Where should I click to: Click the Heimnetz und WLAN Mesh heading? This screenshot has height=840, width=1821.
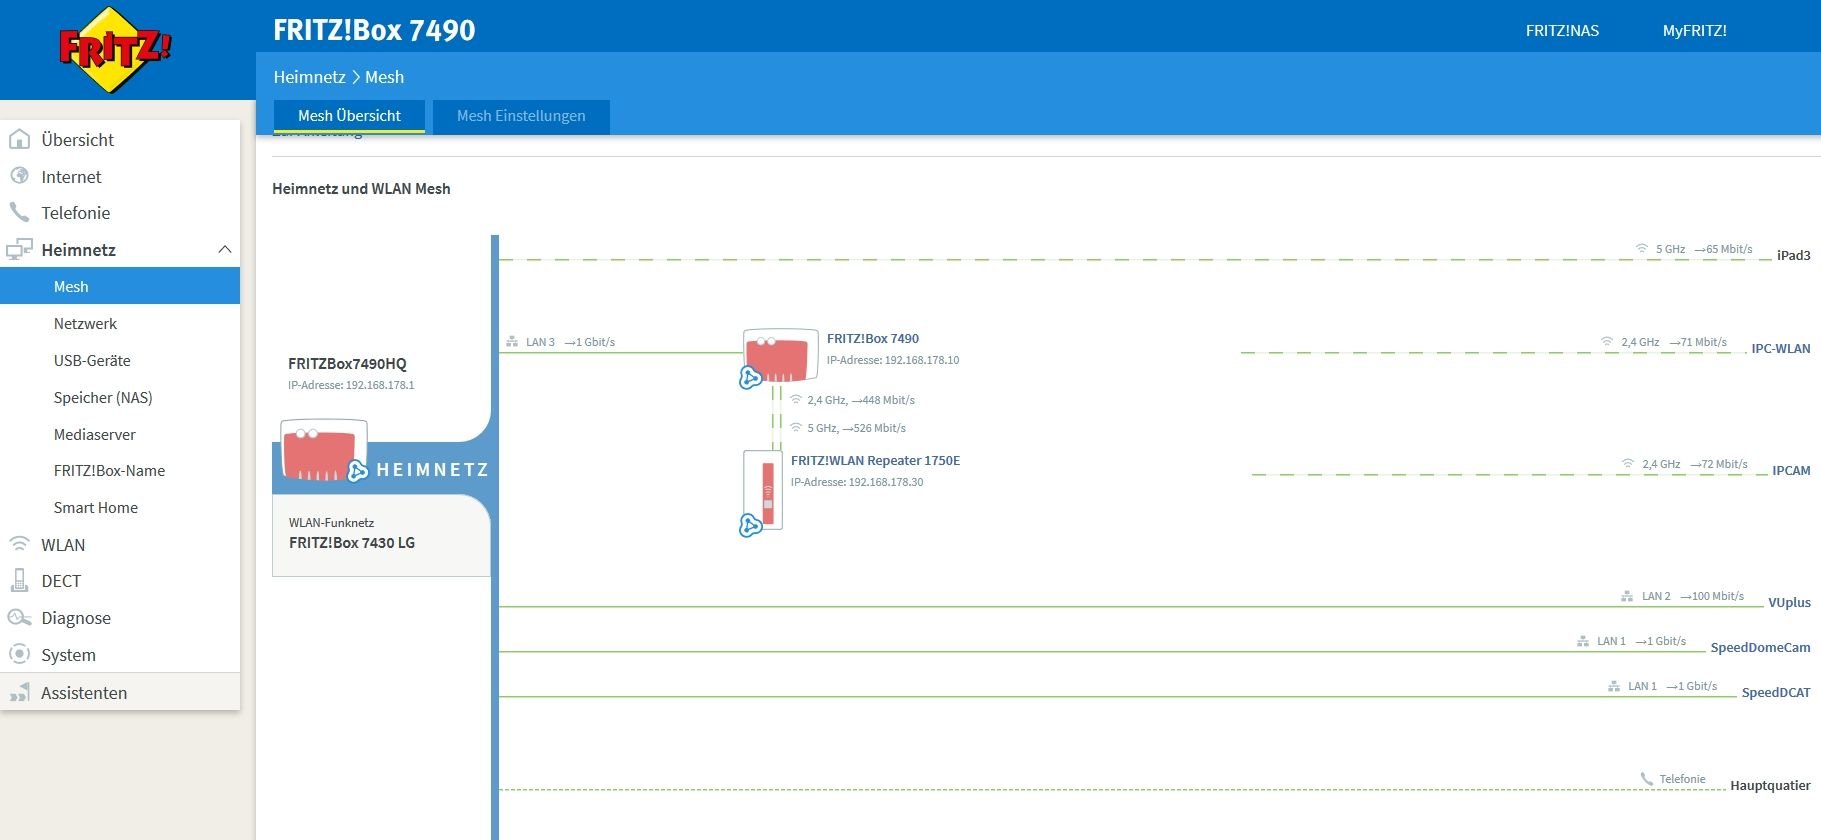pos(361,188)
